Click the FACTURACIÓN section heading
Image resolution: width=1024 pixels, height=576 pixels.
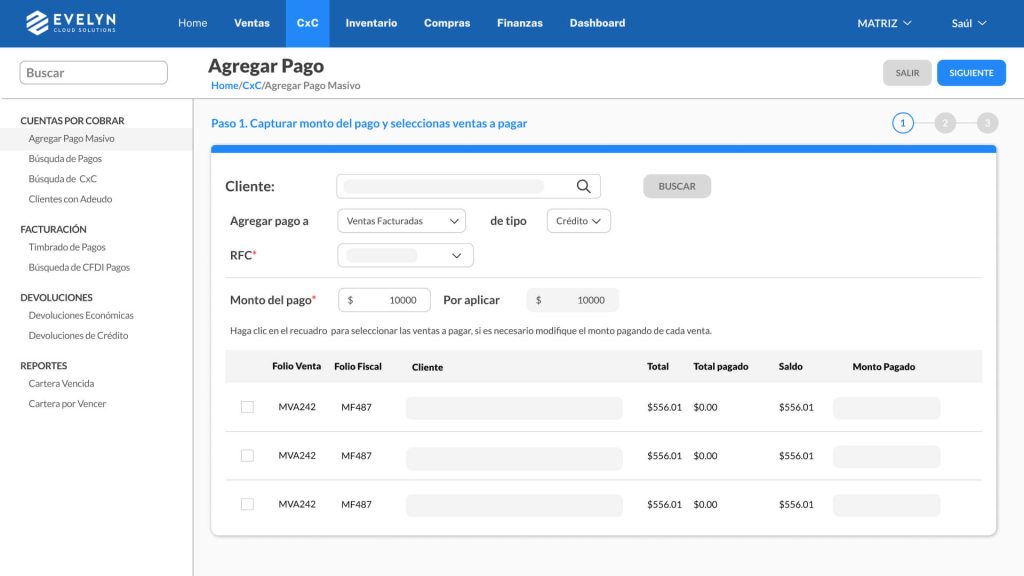pos(53,229)
